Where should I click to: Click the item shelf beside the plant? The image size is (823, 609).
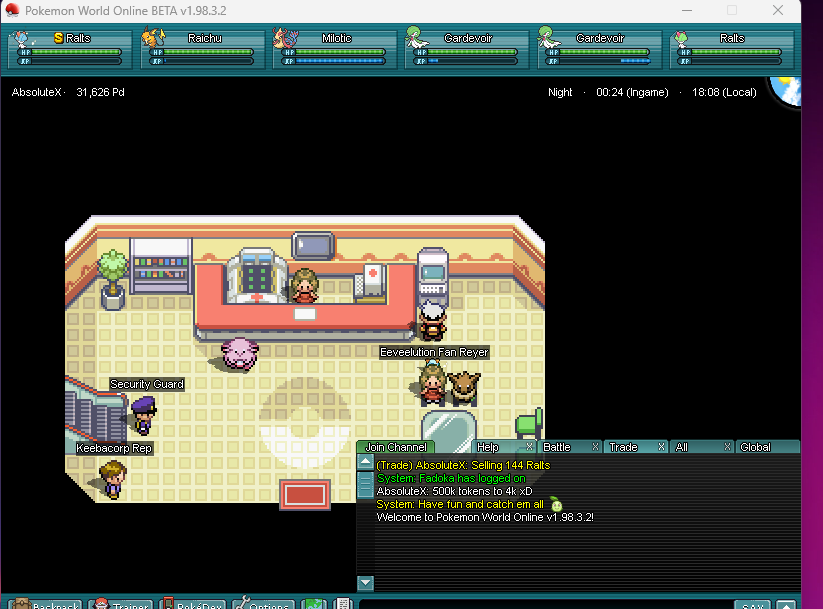click(x=161, y=266)
